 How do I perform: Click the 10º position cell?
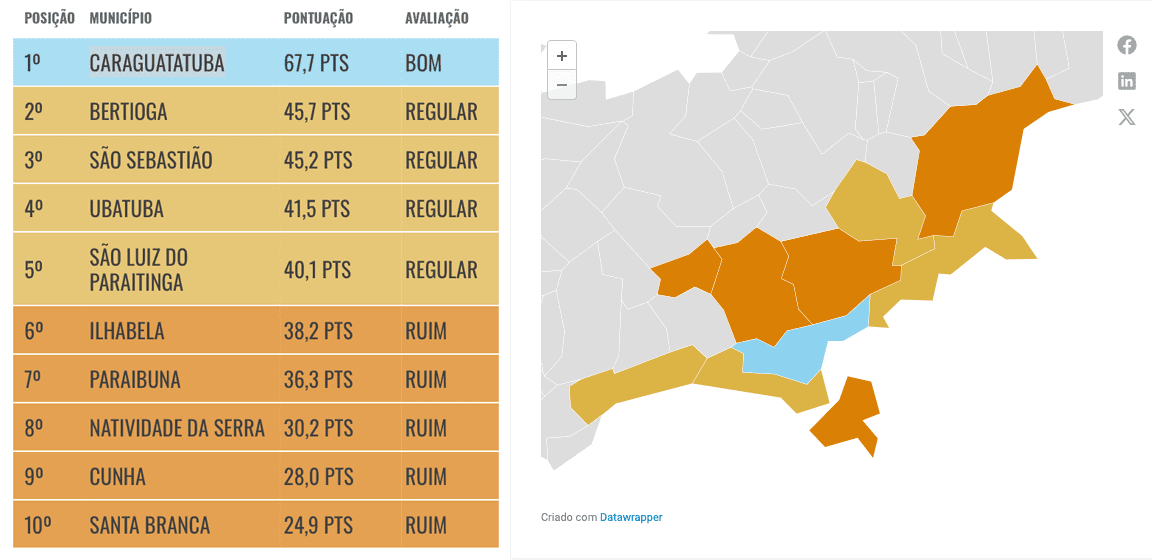[37, 525]
